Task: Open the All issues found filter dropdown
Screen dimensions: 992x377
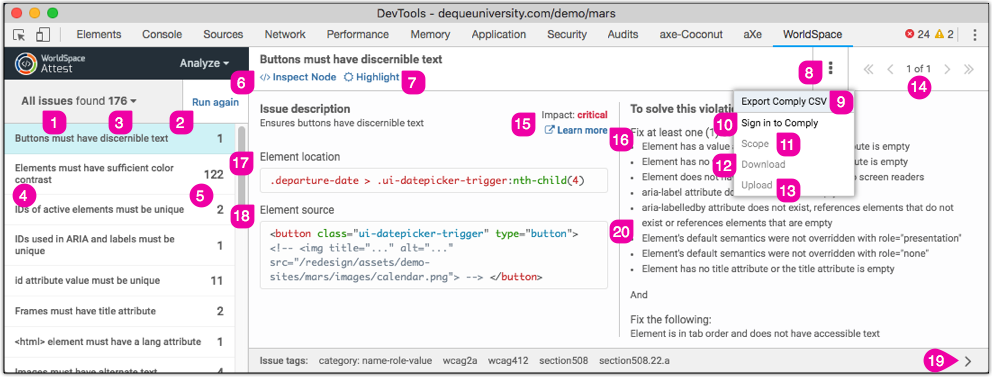Action: tap(80, 101)
